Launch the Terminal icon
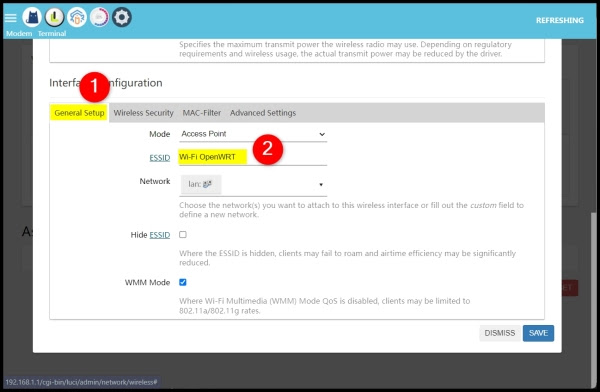 [54, 17]
